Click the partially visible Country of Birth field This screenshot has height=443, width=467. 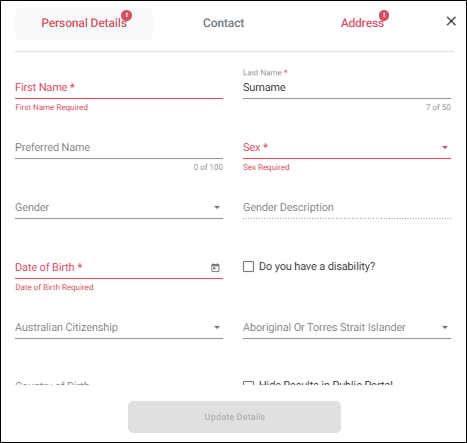click(119, 384)
